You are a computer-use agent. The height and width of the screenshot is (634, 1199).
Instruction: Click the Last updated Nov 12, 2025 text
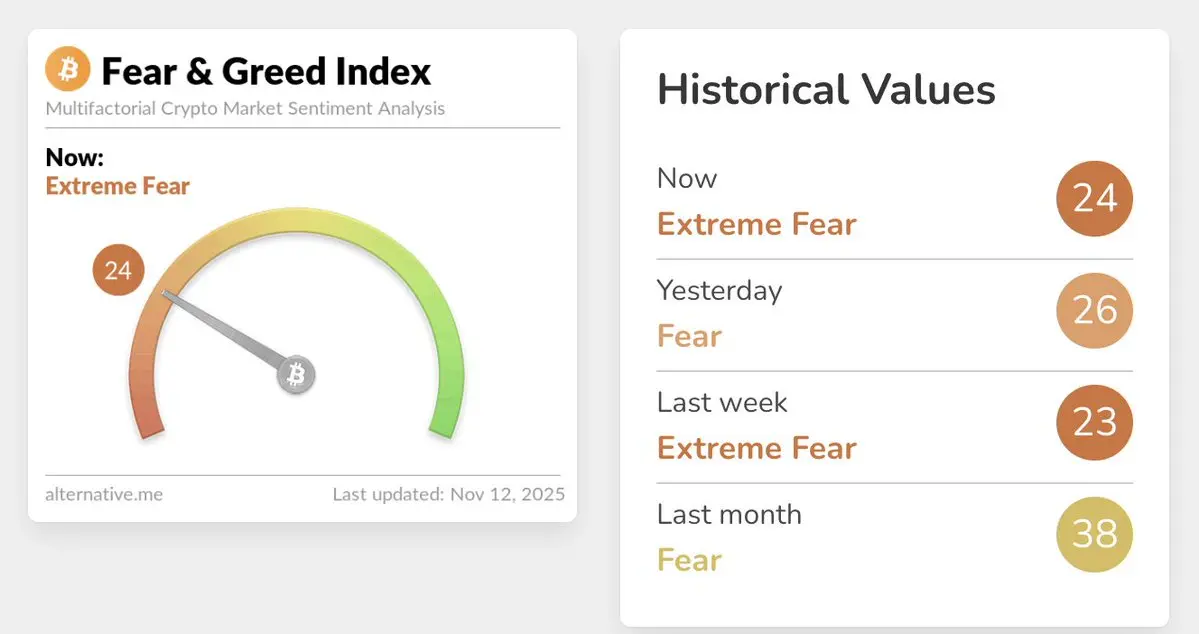coord(449,494)
